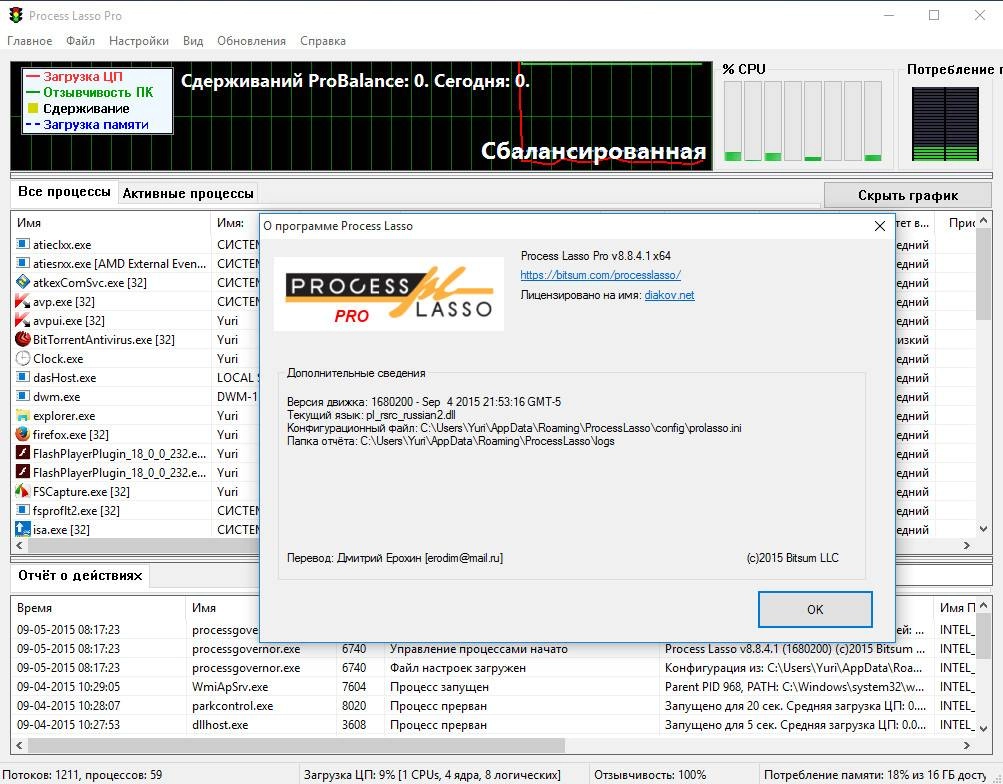Screen dimensions: 1003x784
Task: Switch to the Все процессы tab
Action: click(64, 192)
